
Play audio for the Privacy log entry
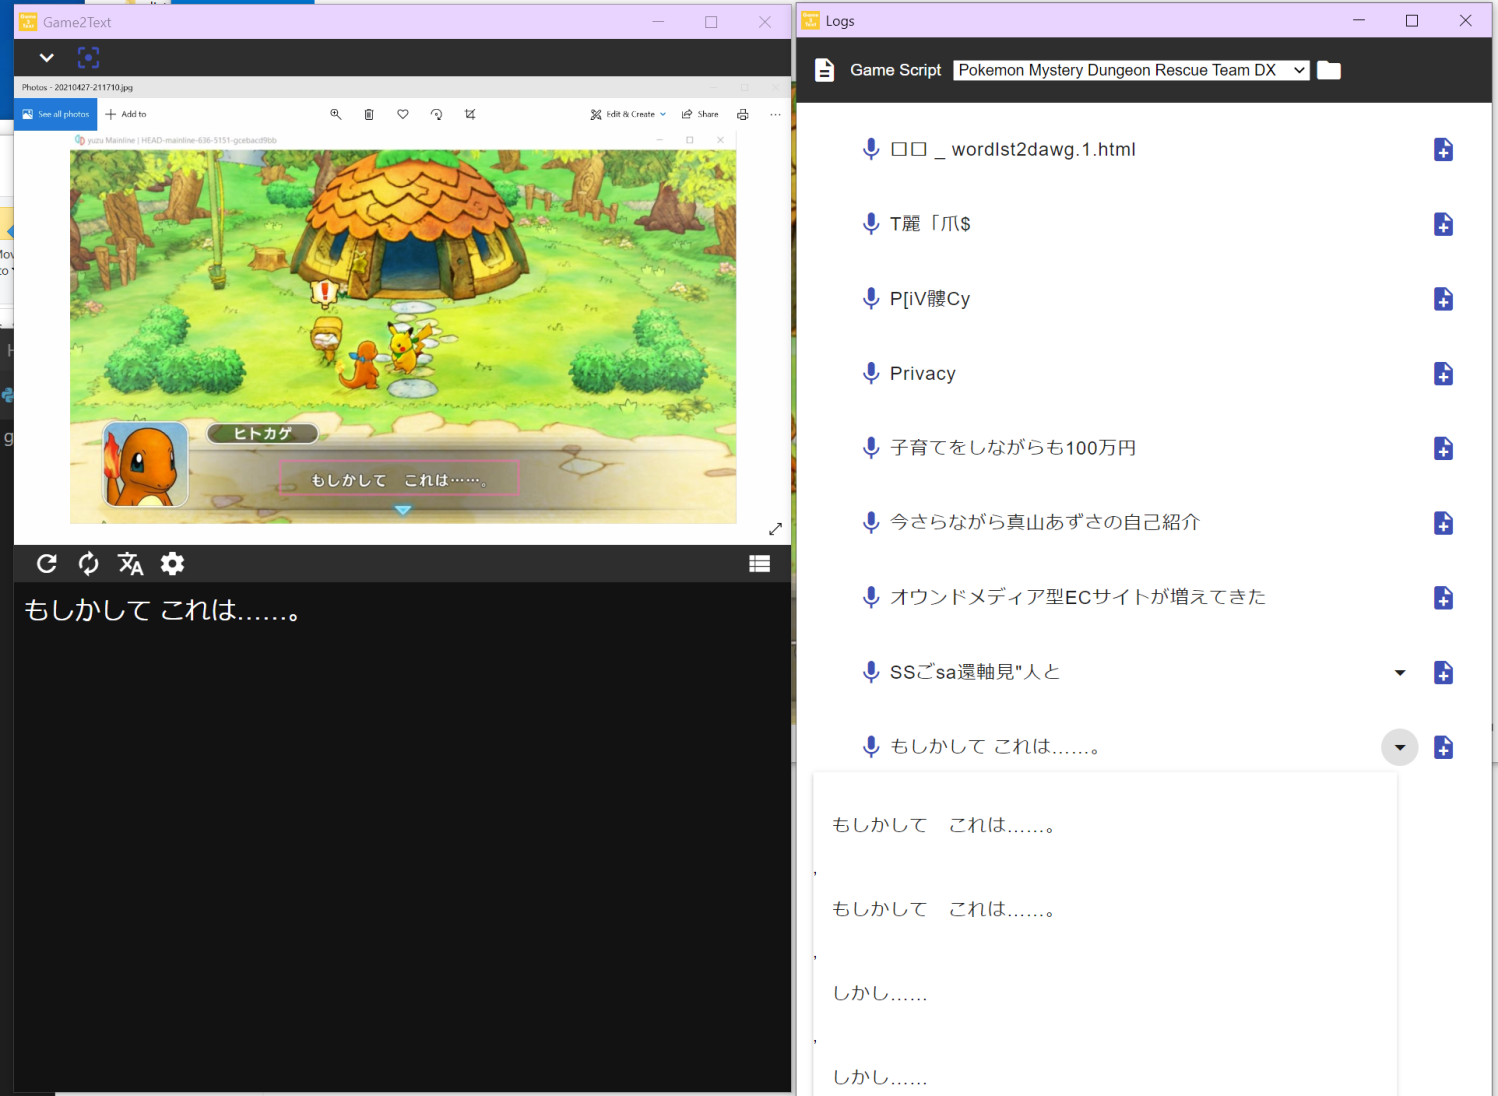(x=869, y=373)
